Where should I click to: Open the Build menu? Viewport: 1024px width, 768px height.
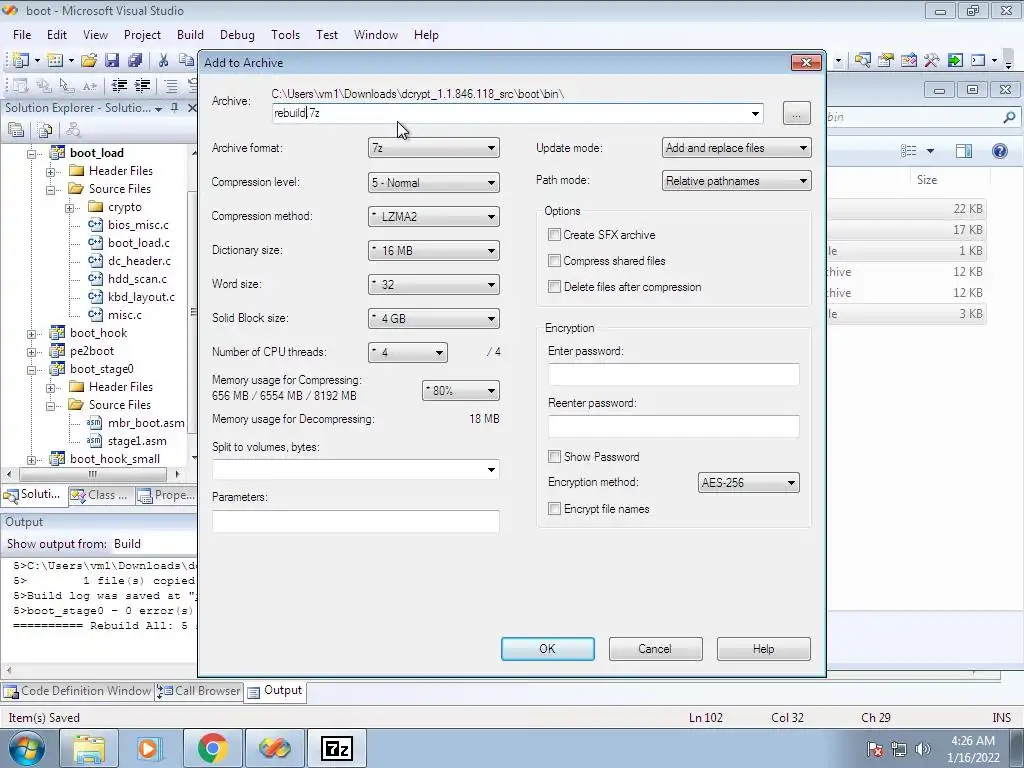[x=190, y=35]
